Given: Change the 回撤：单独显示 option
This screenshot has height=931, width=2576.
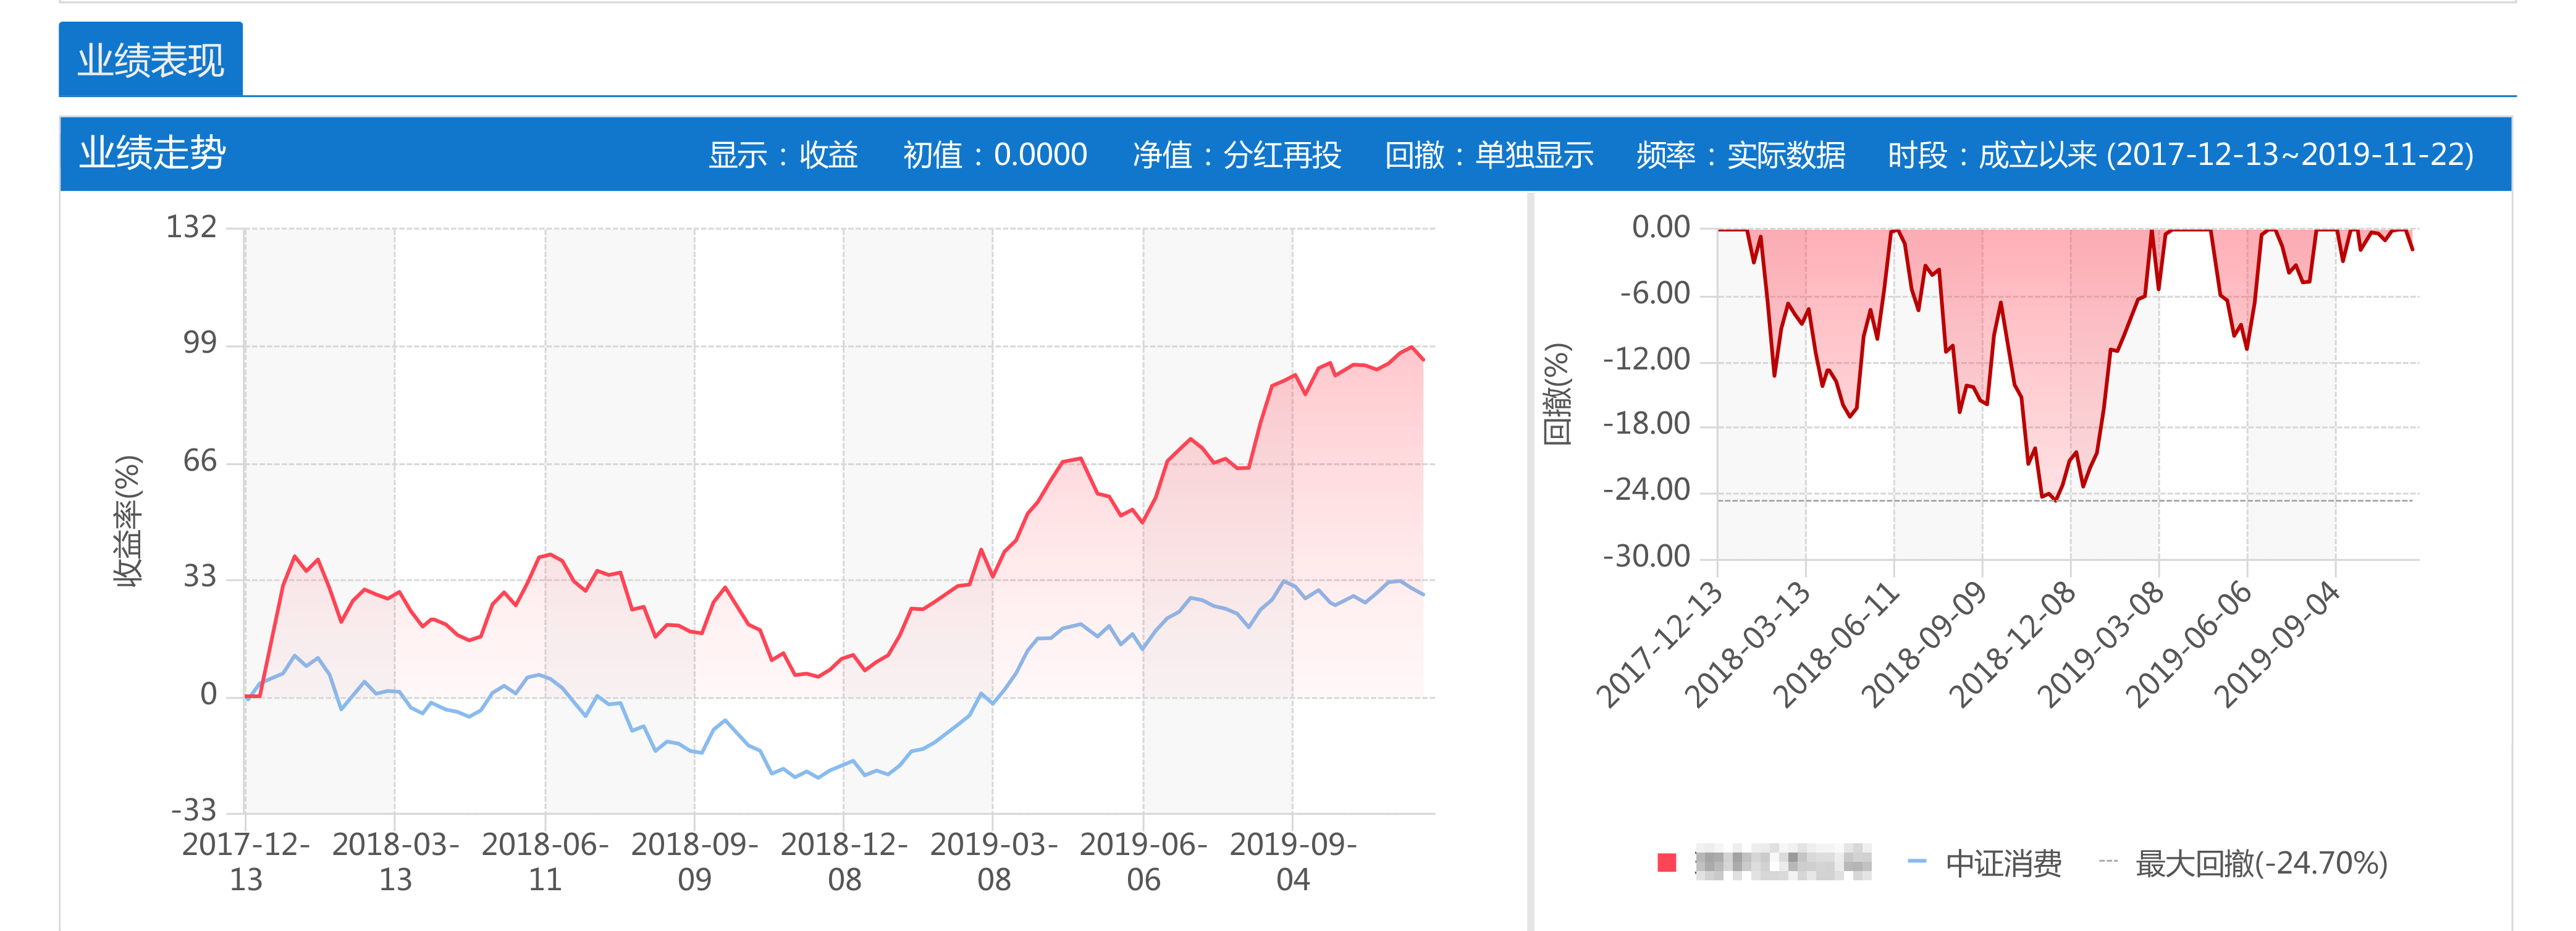Looking at the screenshot, I should 1489,155.
